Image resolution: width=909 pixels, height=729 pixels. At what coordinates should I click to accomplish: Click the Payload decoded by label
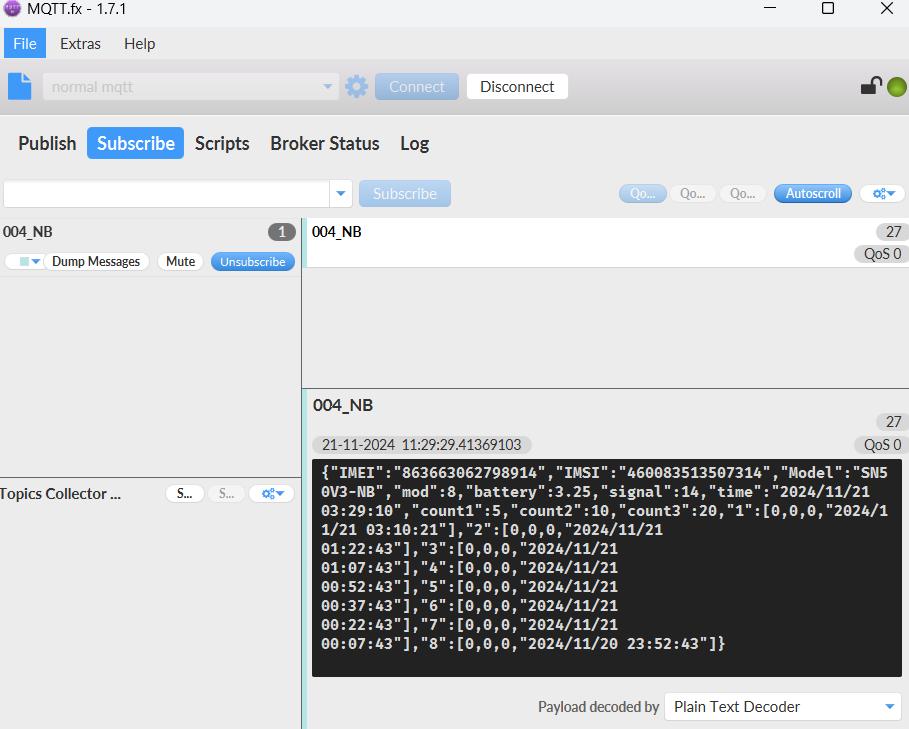tap(598, 707)
